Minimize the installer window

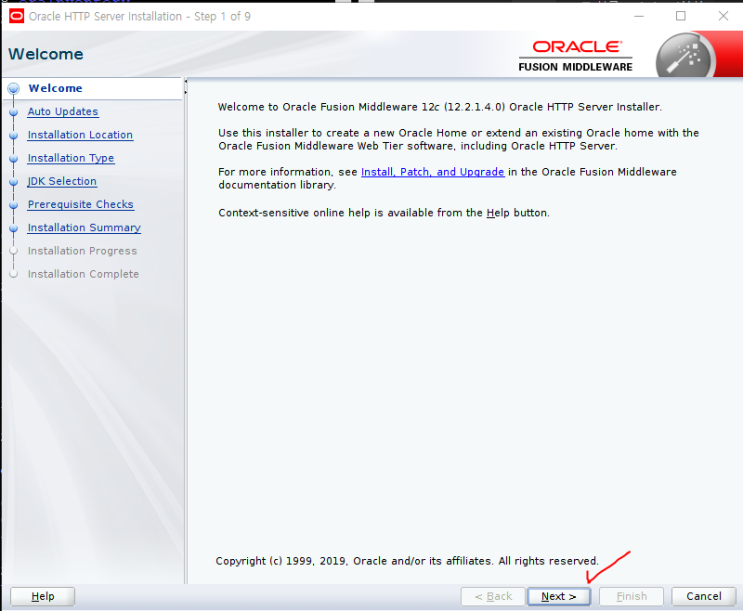point(639,16)
